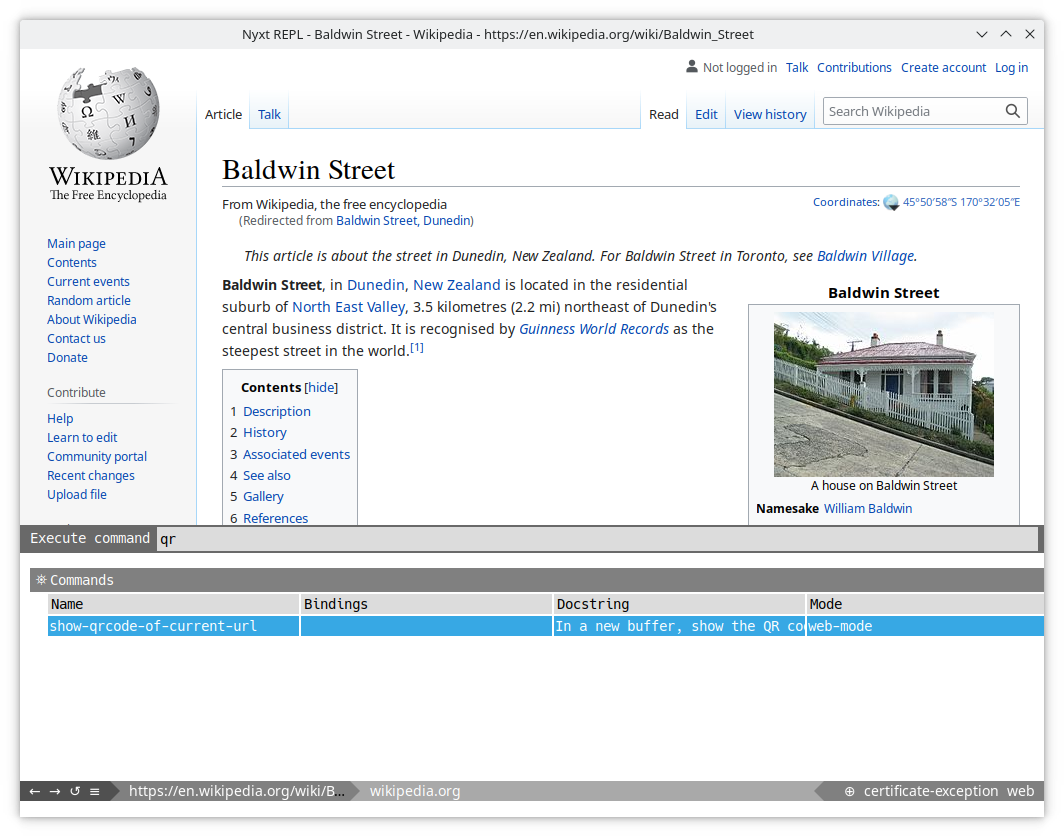Focus the Execute command prompt input
Viewport: 1064px width, 837px height.
tap(597, 539)
